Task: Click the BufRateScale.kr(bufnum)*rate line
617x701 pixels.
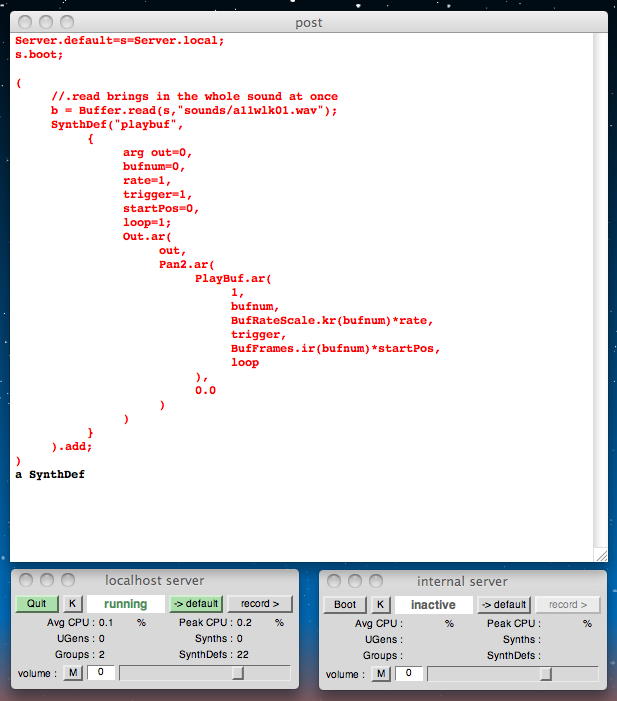Action: [332, 321]
